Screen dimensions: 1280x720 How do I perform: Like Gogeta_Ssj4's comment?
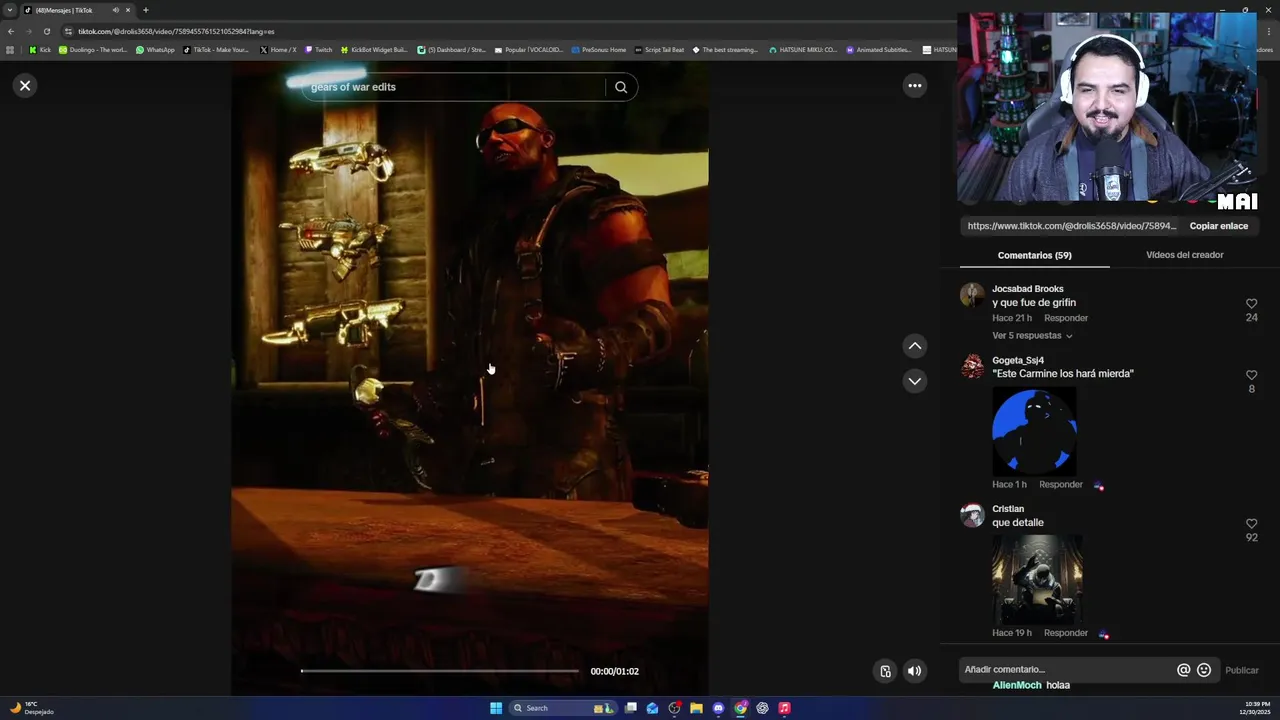[1251, 375]
